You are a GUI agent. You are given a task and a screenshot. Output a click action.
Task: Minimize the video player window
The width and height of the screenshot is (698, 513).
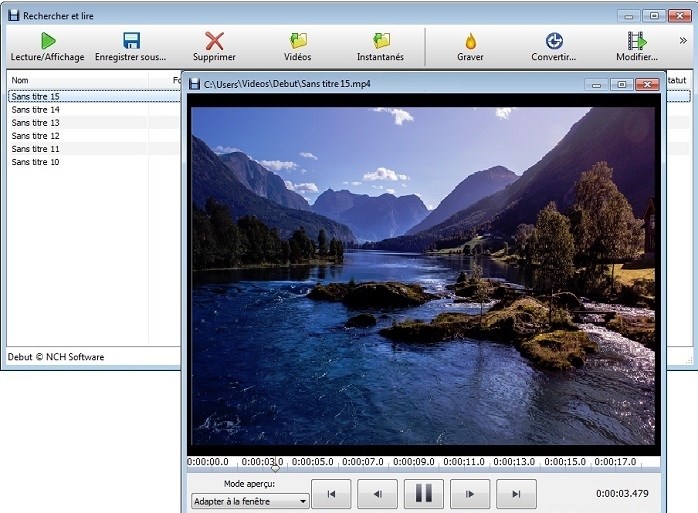tap(597, 85)
